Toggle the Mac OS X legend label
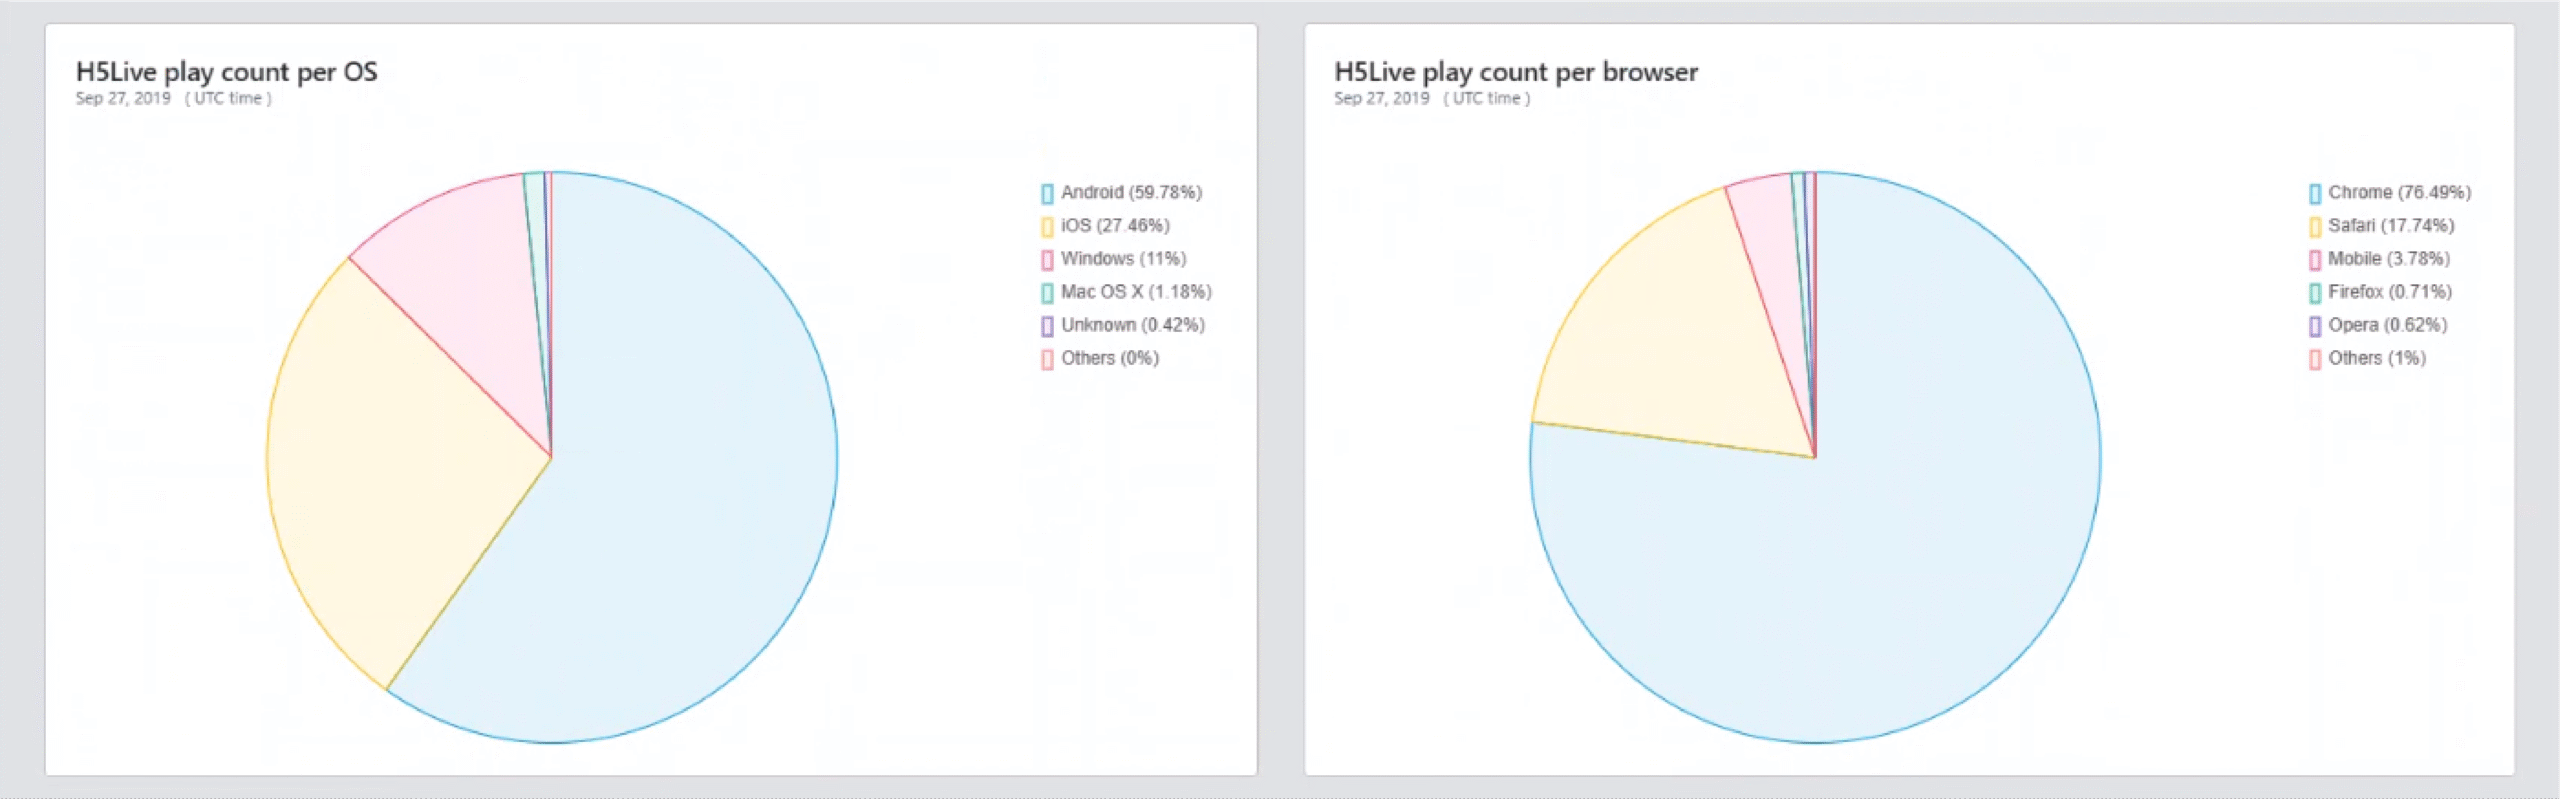The height and width of the screenshot is (799, 2560). click(1135, 292)
